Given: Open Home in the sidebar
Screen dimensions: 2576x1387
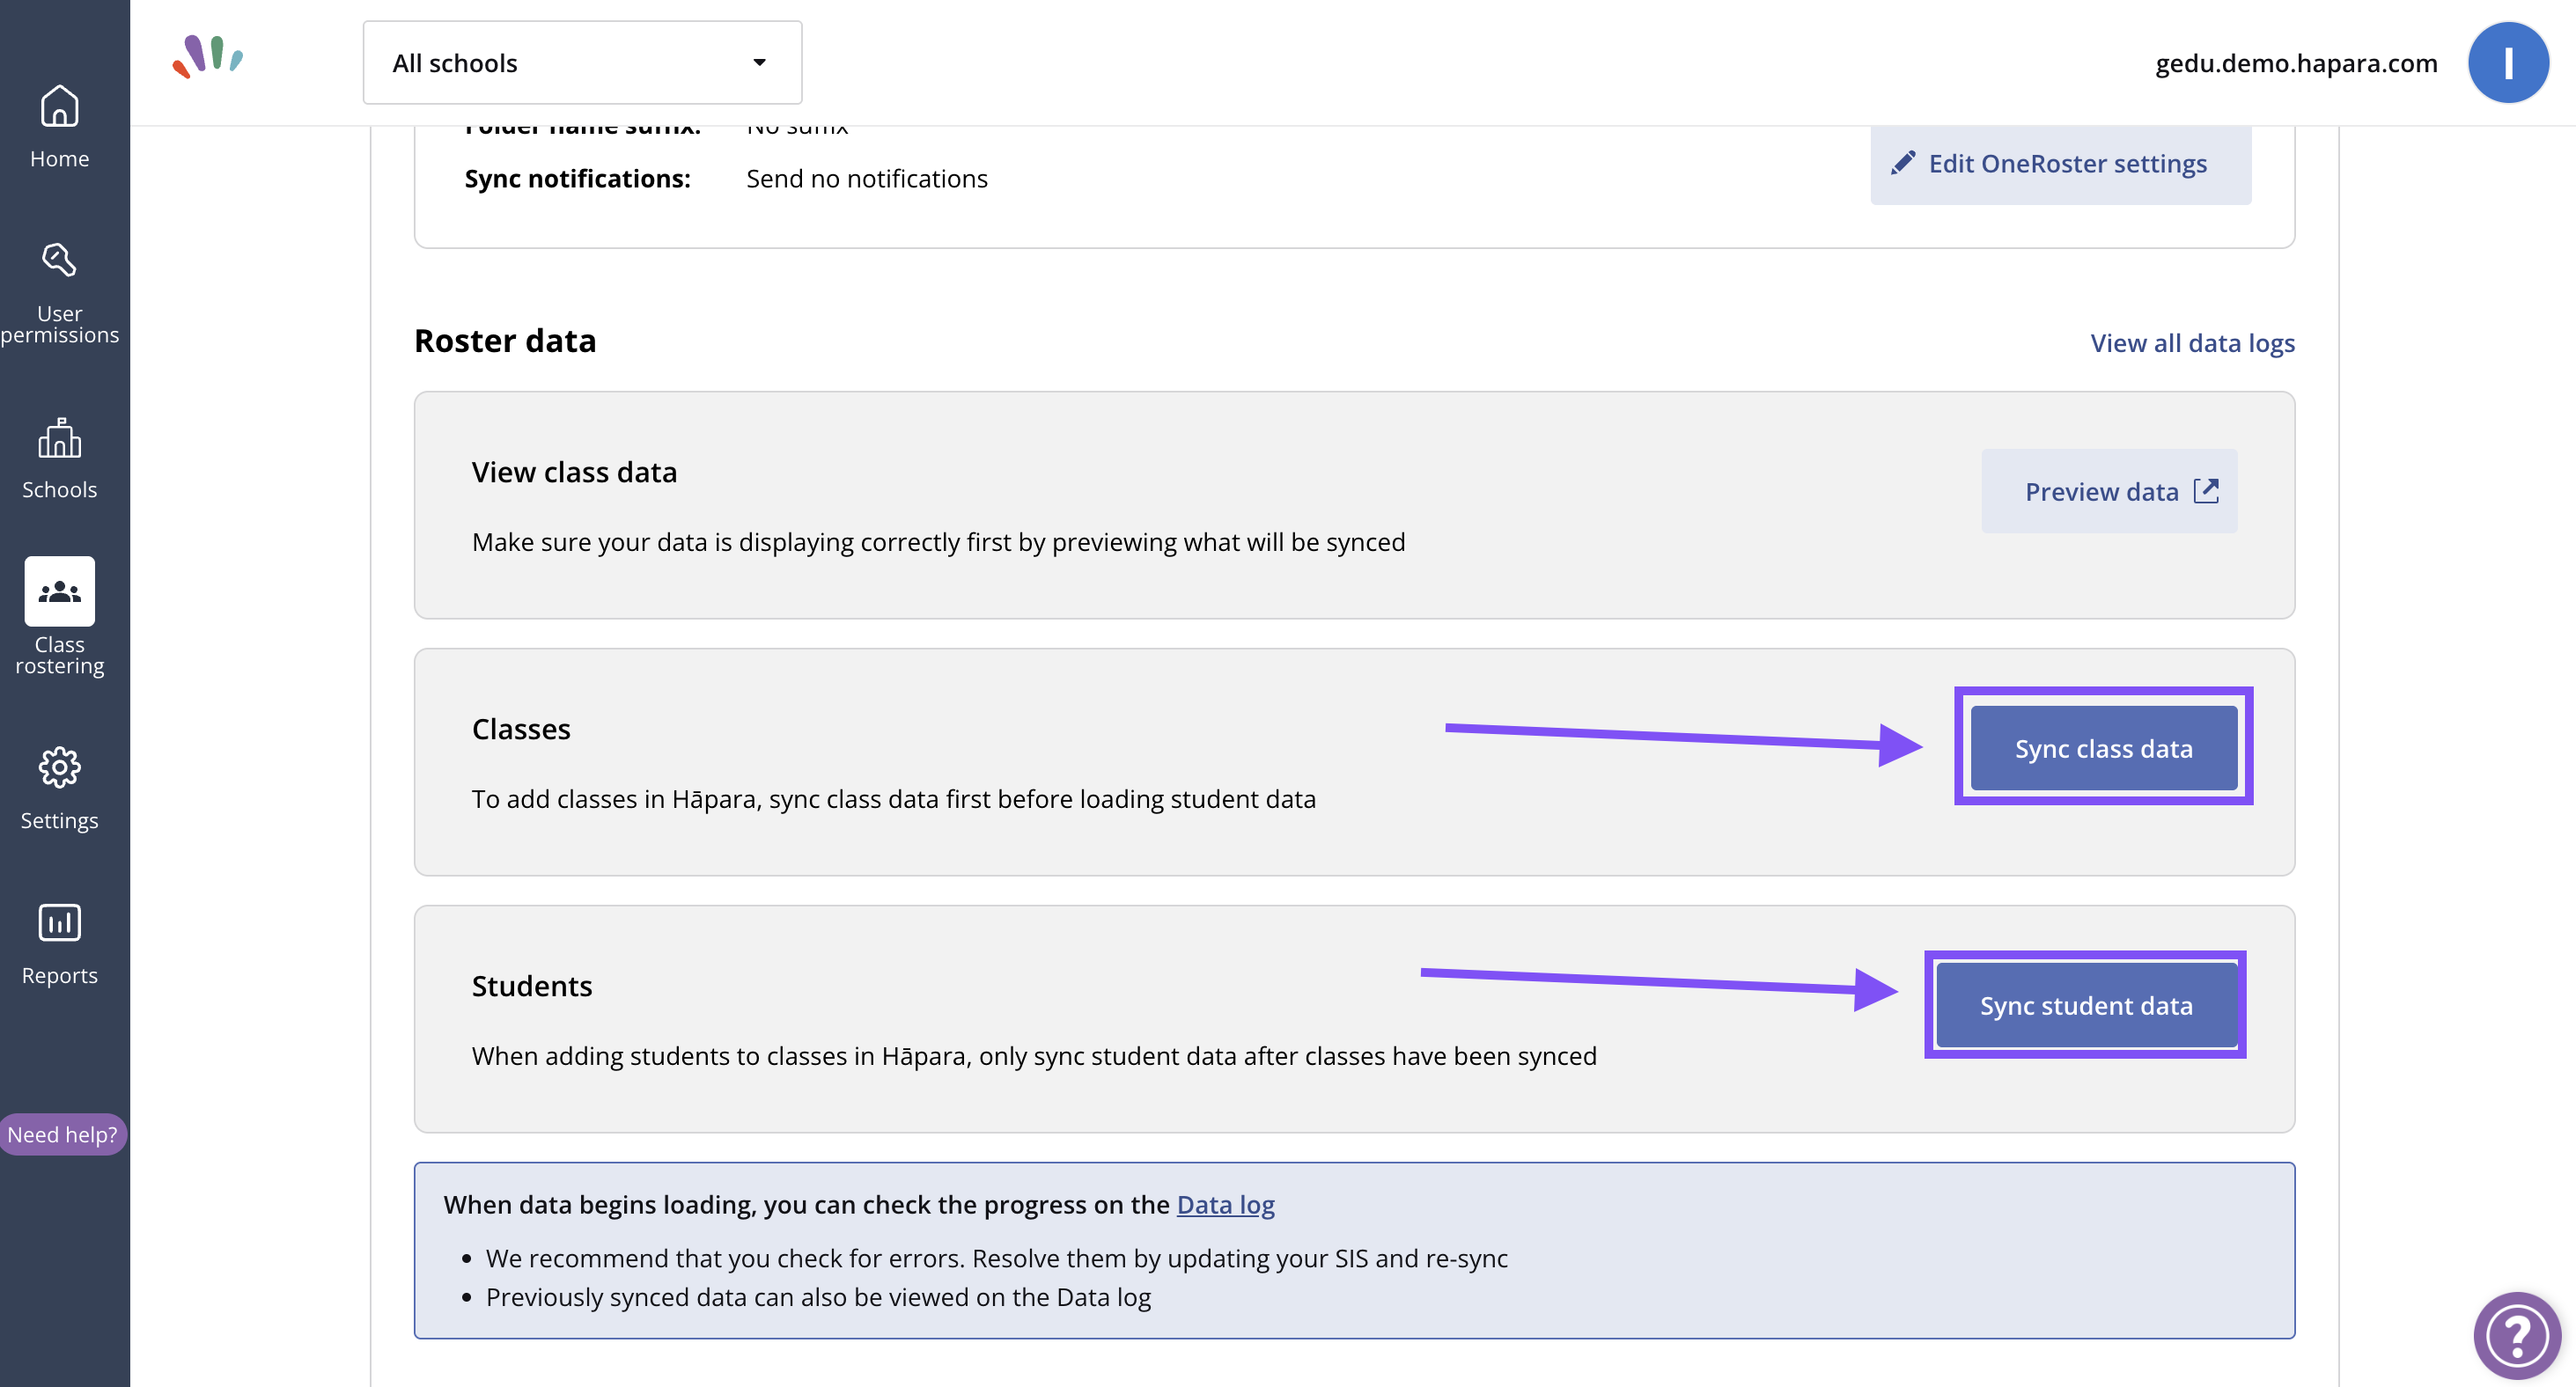Looking at the screenshot, I should [59, 127].
